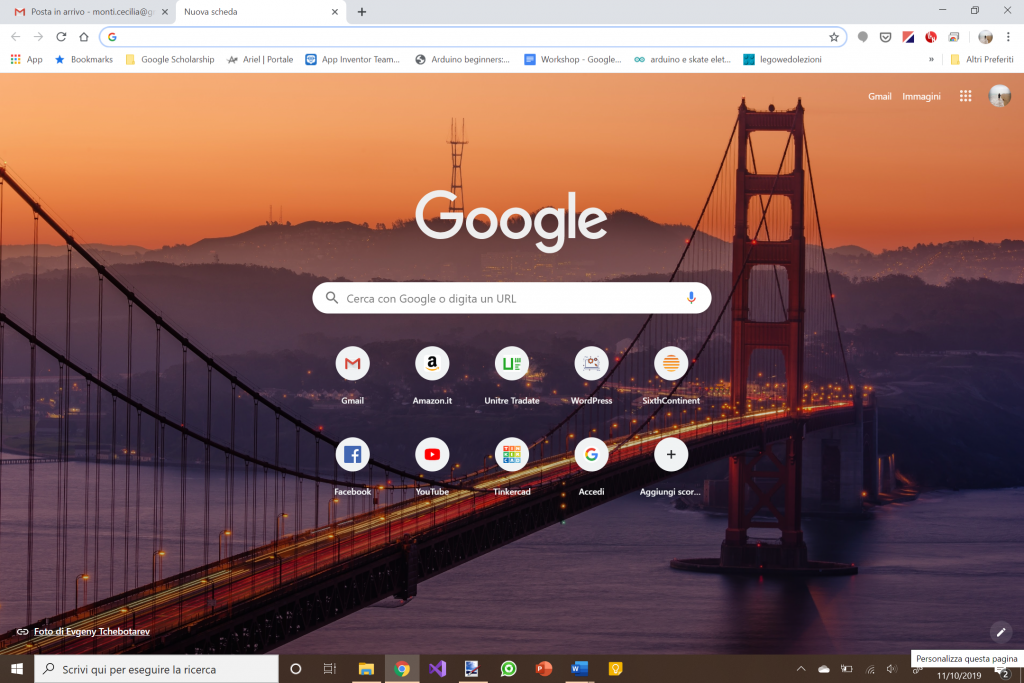The height and width of the screenshot is (683, 1024).
Task: Expand the hidden bookmarks overflow chevron
Action: 931,59
